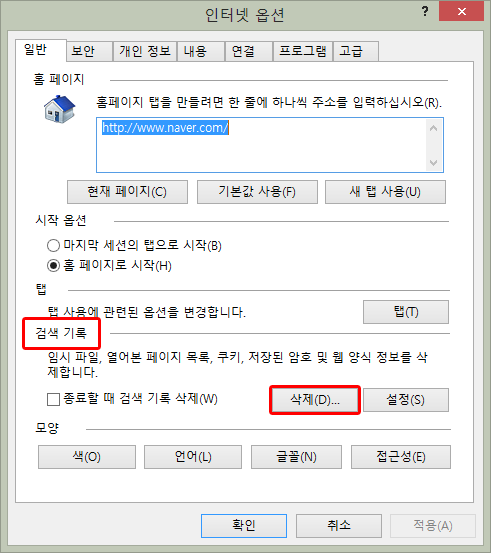Click the question mark help icon
491x553 pixels.
[425, 11]
